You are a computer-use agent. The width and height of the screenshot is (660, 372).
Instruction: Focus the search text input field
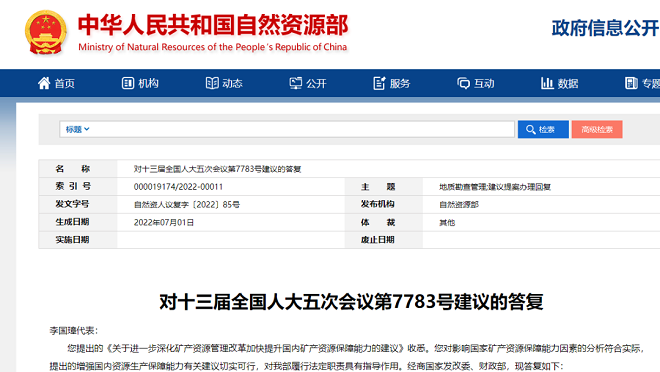pyautogui.click(x=302, y=129)
